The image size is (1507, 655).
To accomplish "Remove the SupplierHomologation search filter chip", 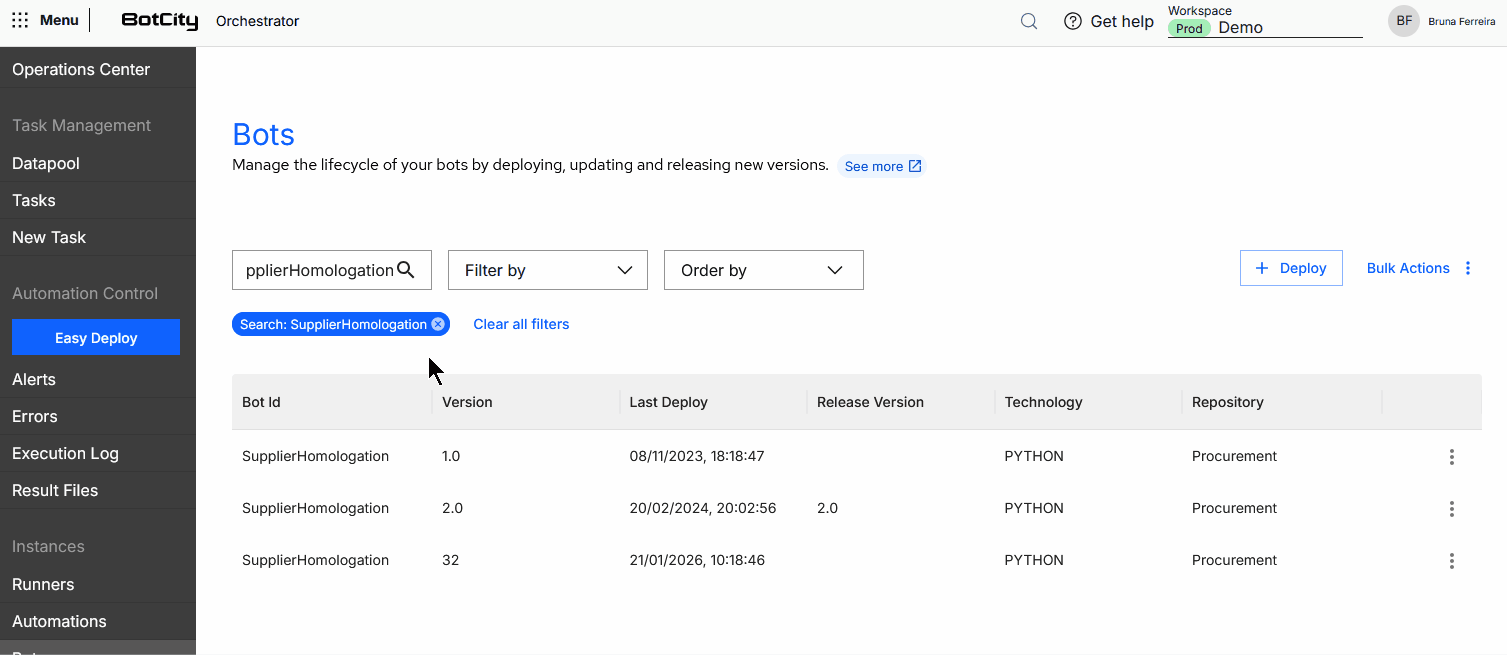I will click(438, 324).
